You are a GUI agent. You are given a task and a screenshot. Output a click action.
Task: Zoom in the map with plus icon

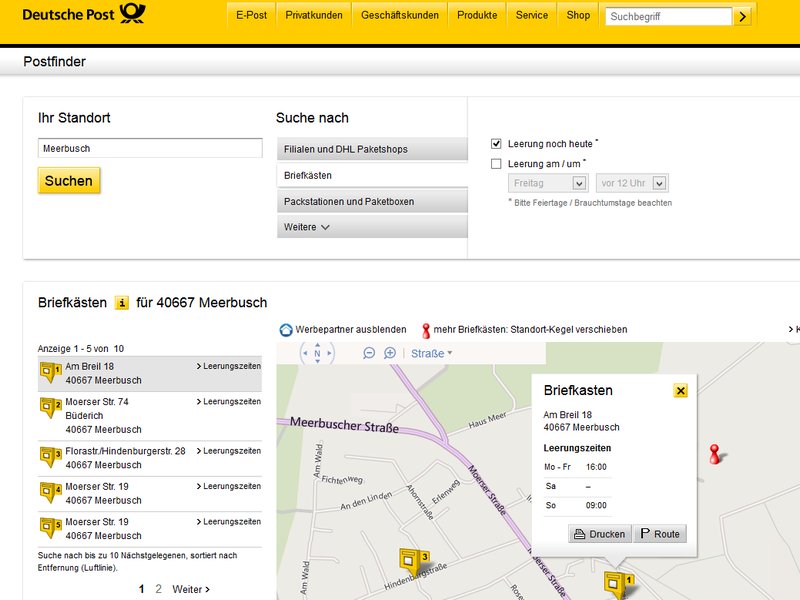pyautogui.click(x=390, y=353)
